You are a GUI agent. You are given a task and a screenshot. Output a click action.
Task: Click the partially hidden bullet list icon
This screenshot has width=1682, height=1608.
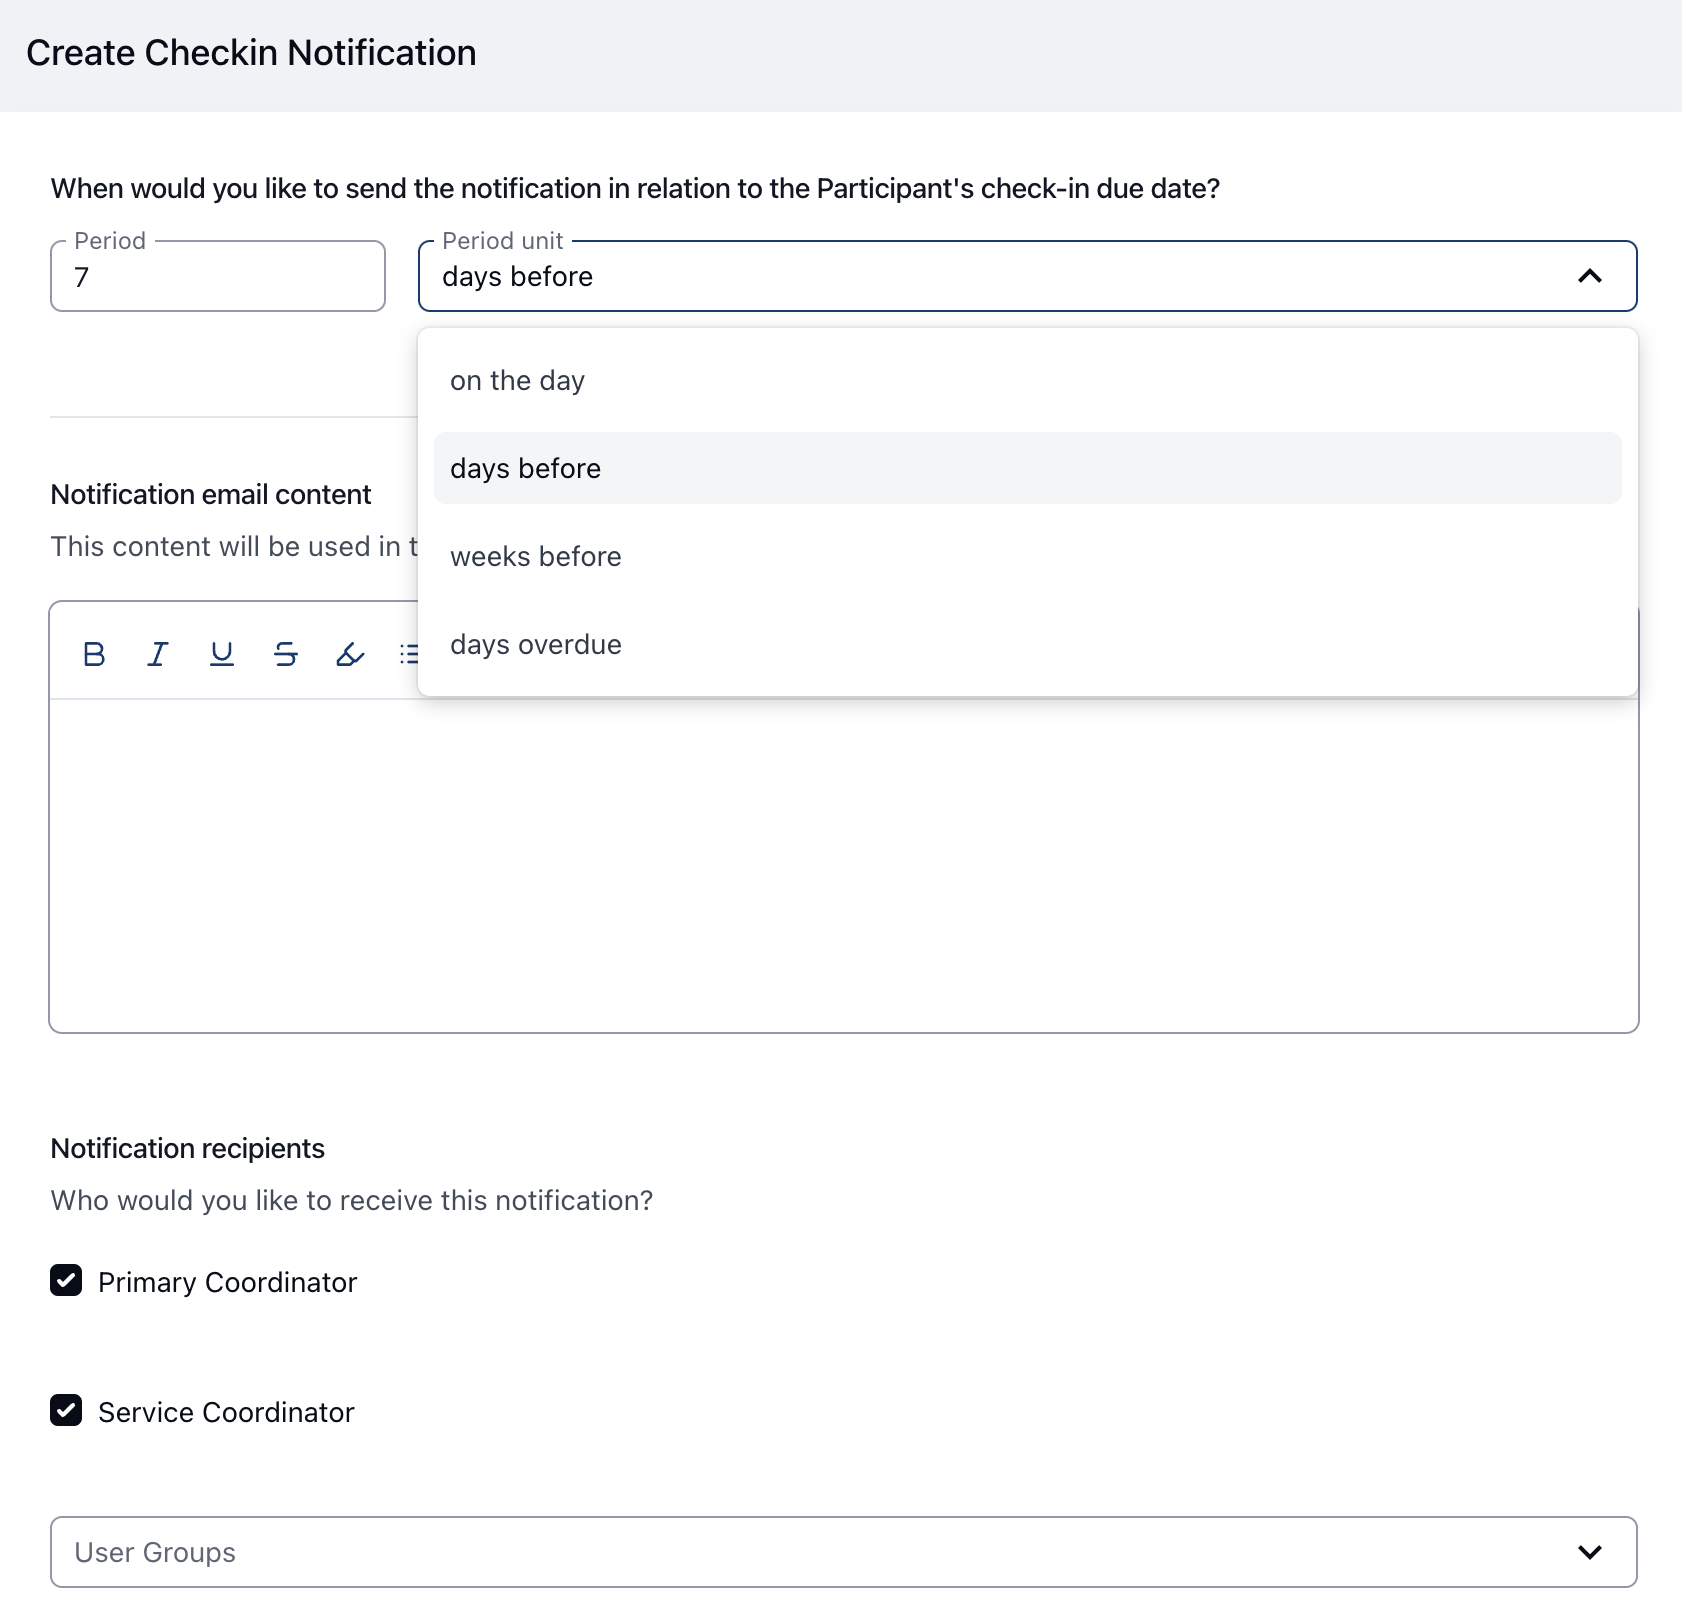point(408,654)
